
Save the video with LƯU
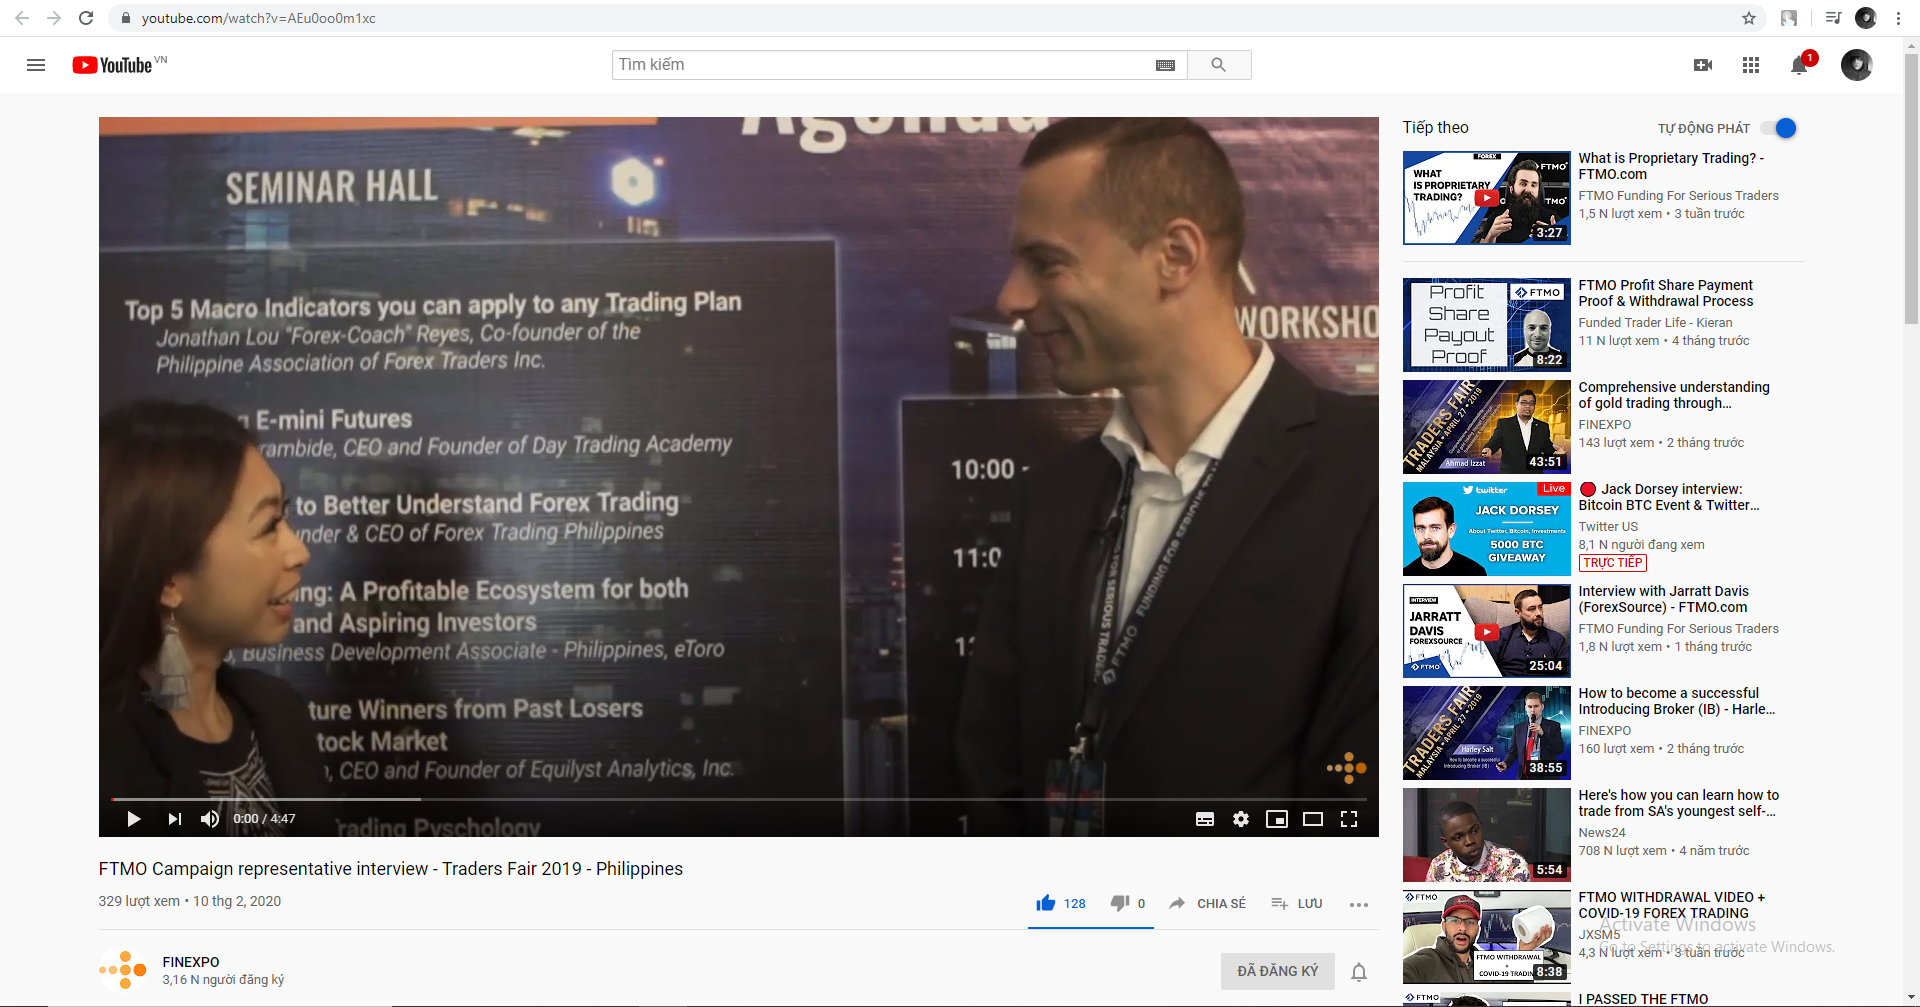[1296, 903]
